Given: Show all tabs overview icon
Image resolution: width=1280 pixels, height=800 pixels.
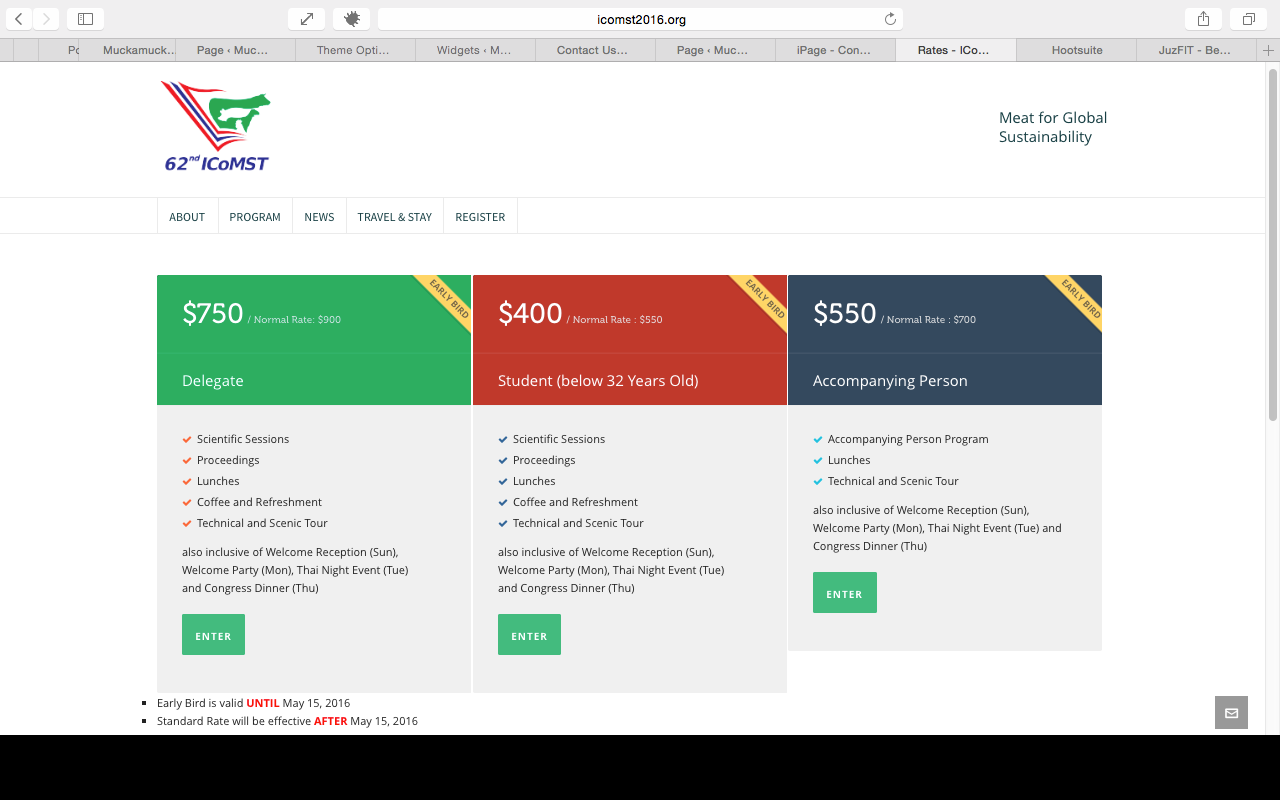Looking at the screenshot, I should pyautogui.click(x=1249, y=19).
